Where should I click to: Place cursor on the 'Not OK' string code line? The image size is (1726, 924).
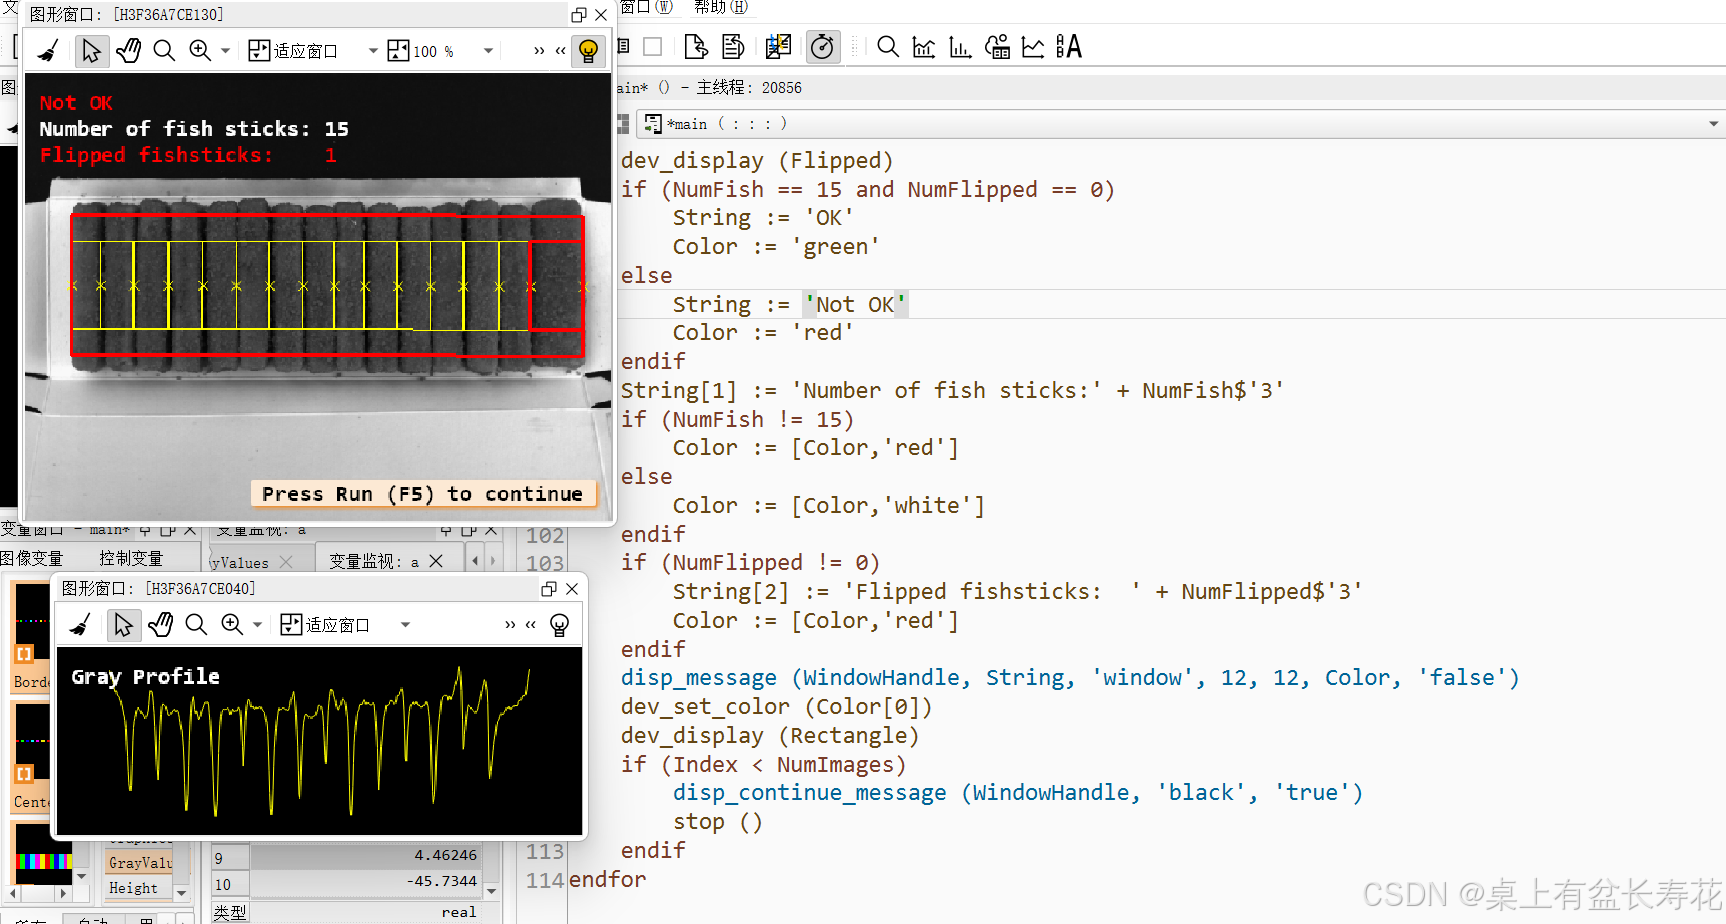pyautogui.click(x=789, y=305)
